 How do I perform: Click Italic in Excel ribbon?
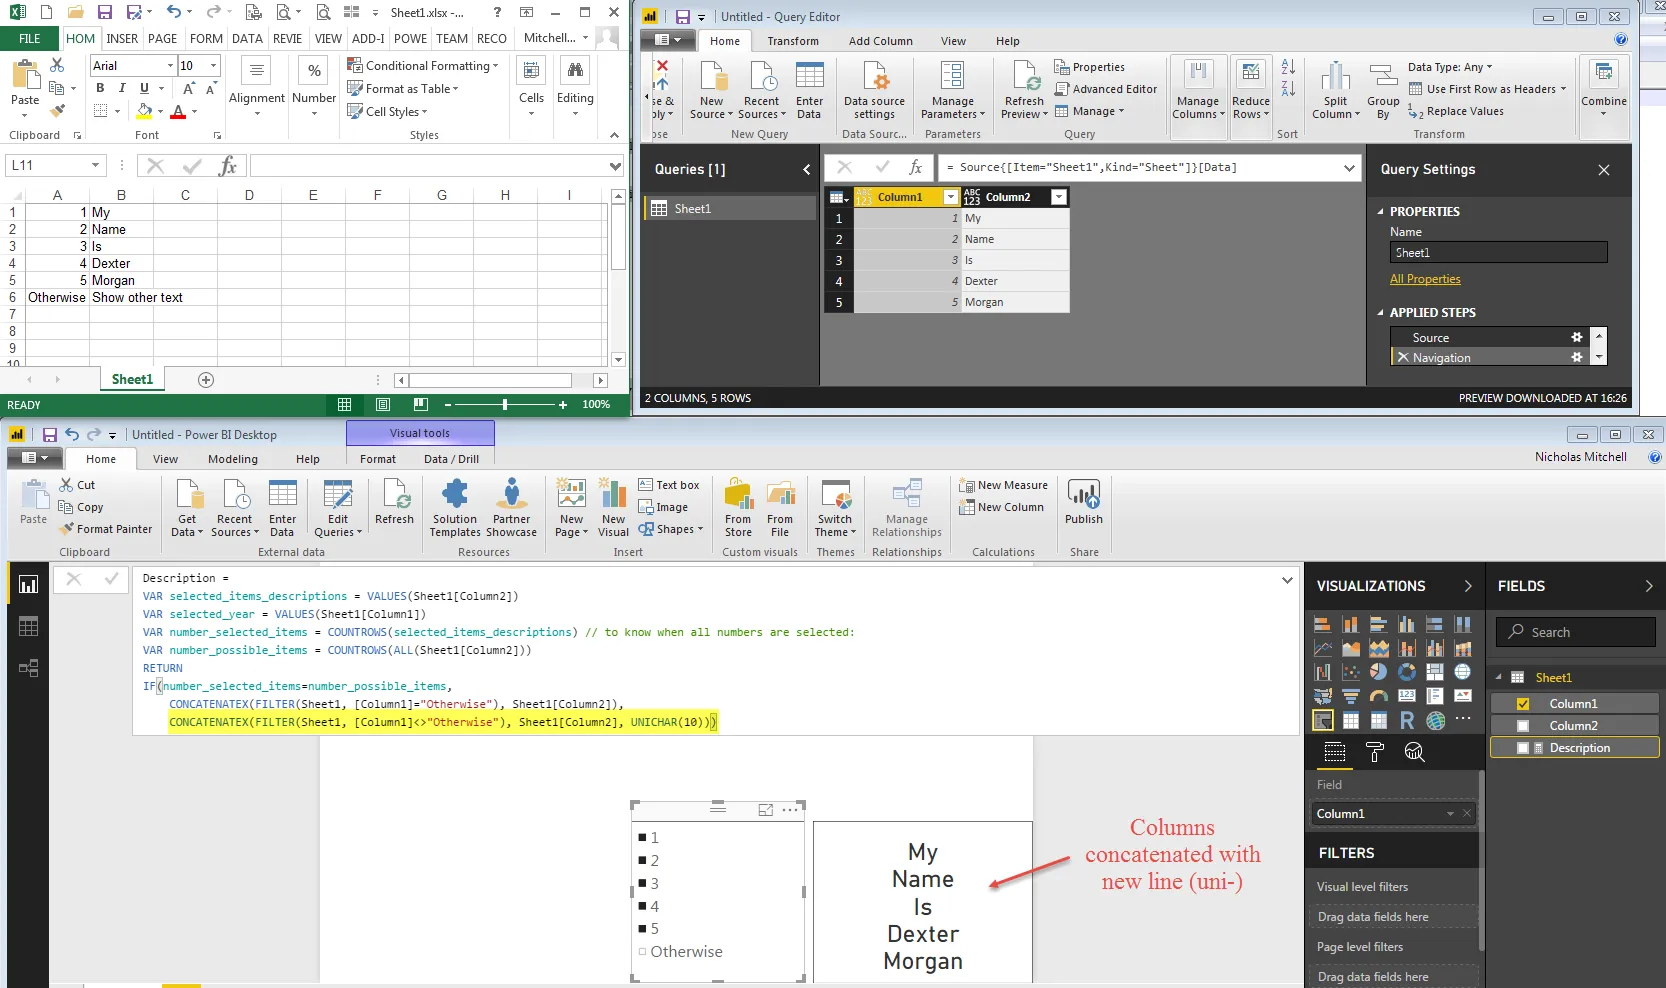point(122,88)
